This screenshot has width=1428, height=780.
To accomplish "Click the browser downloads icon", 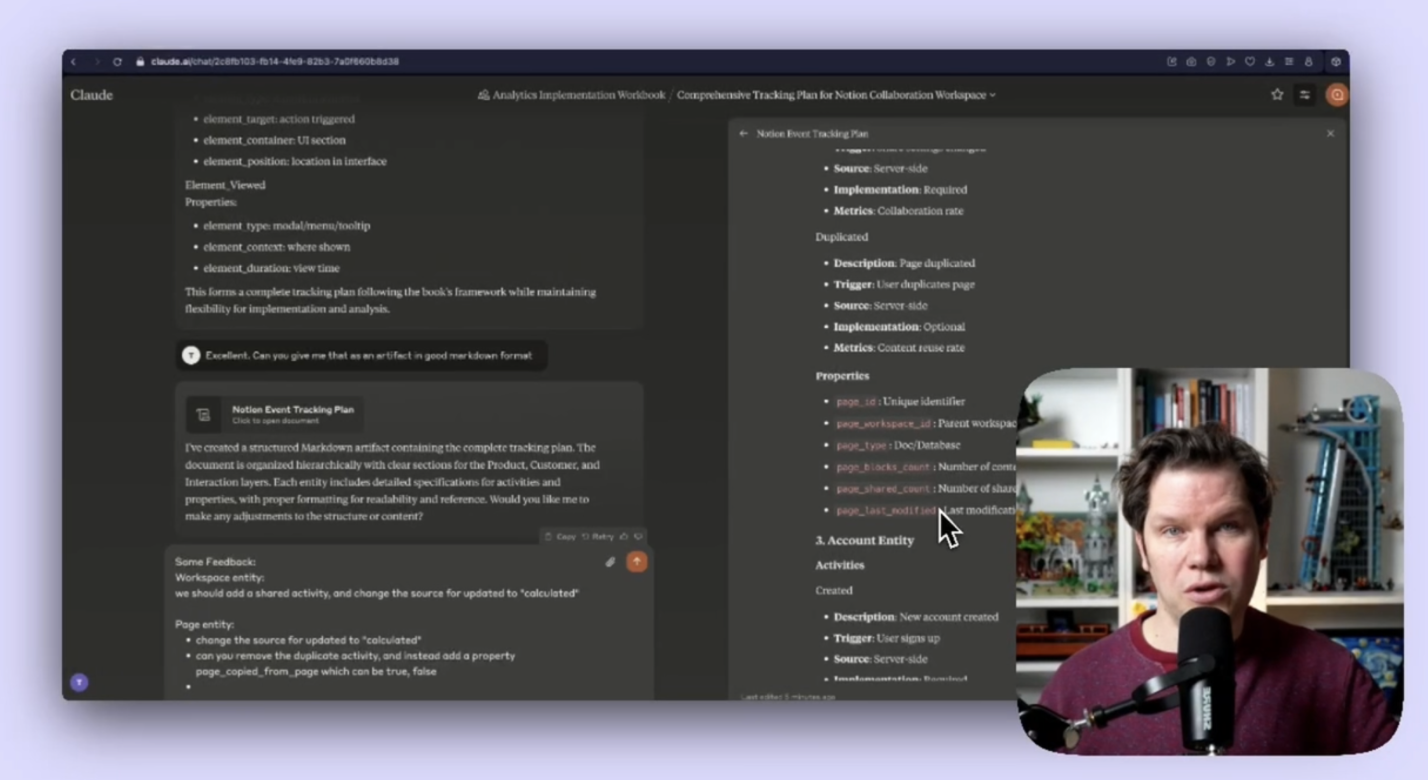I will click(x=1269, y=62).
